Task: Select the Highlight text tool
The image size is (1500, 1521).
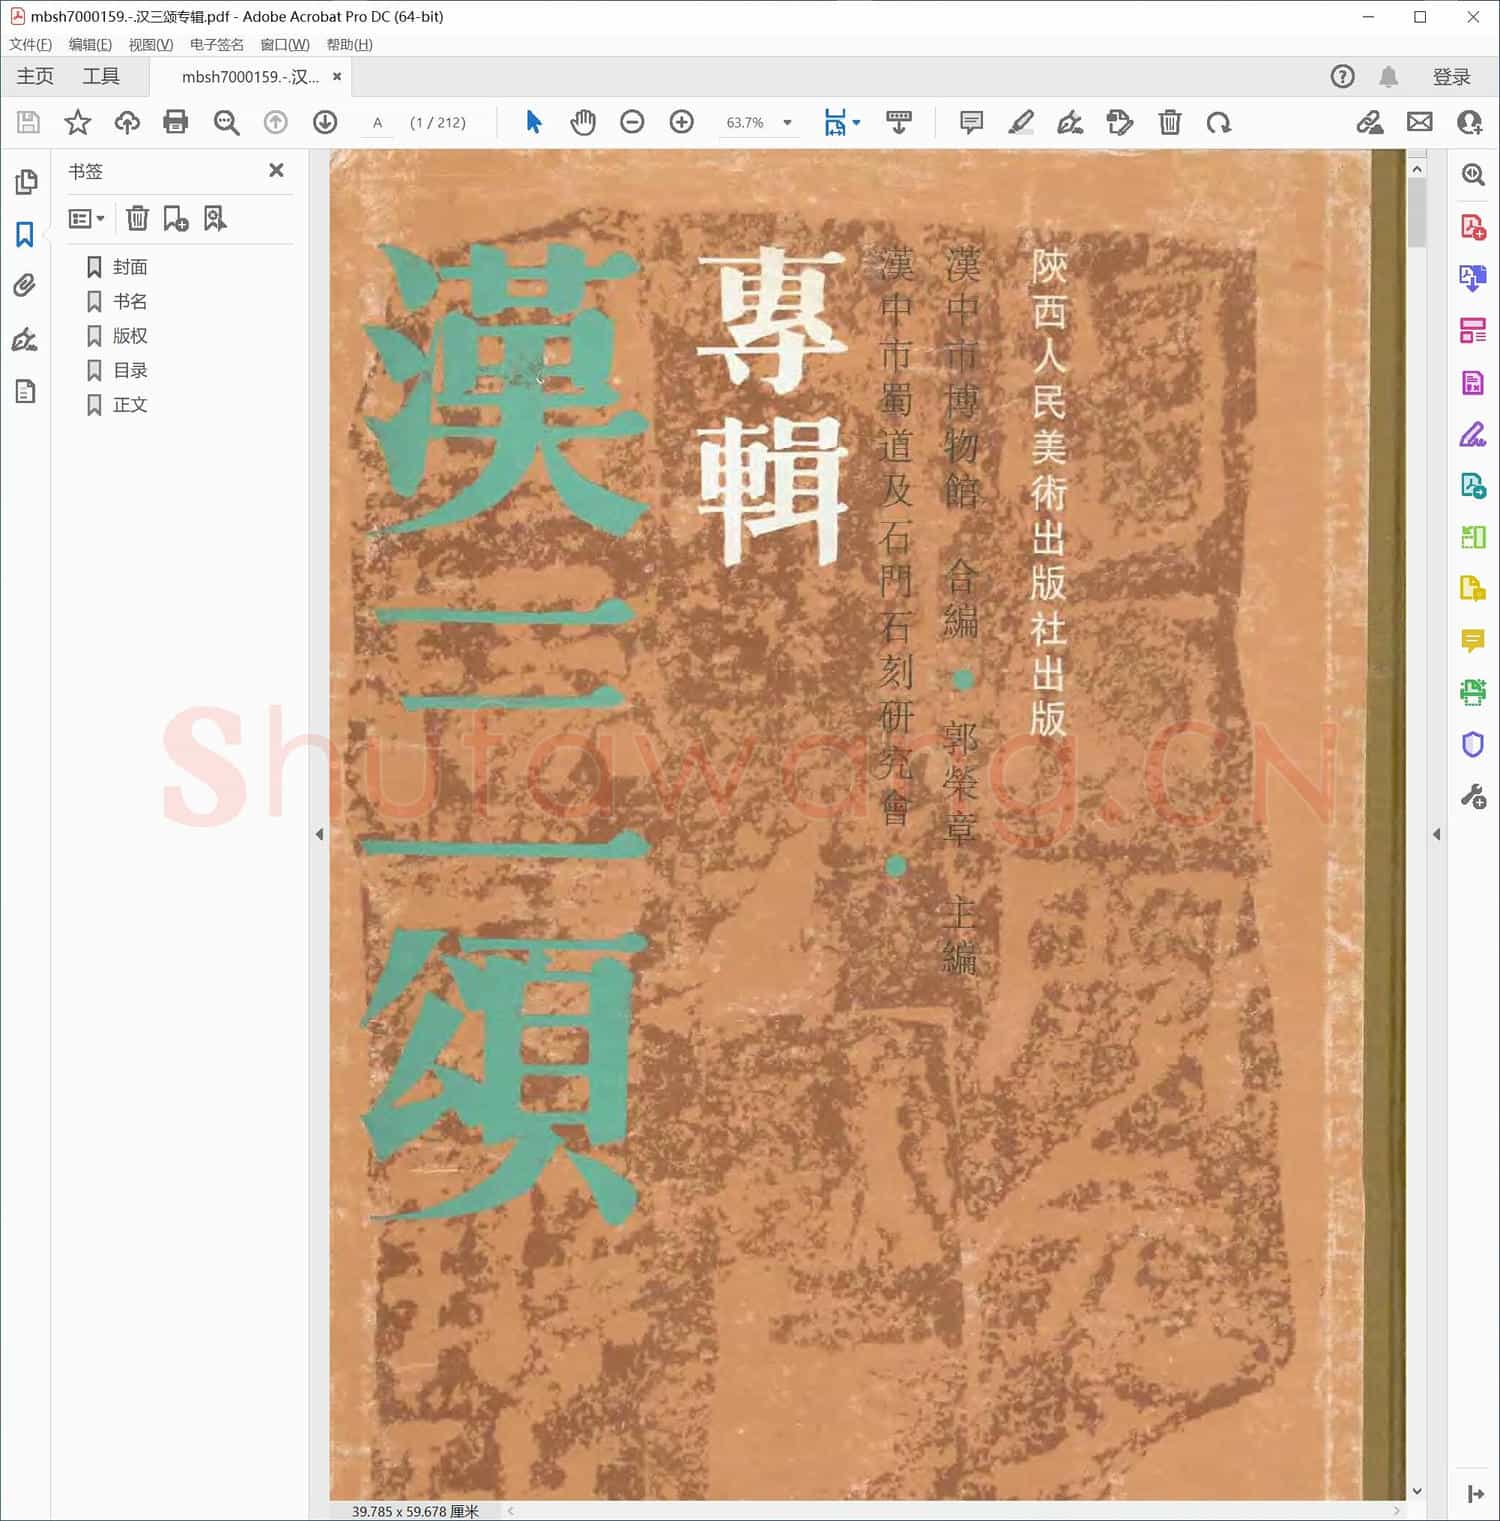Action: [x=1020, y=122]
